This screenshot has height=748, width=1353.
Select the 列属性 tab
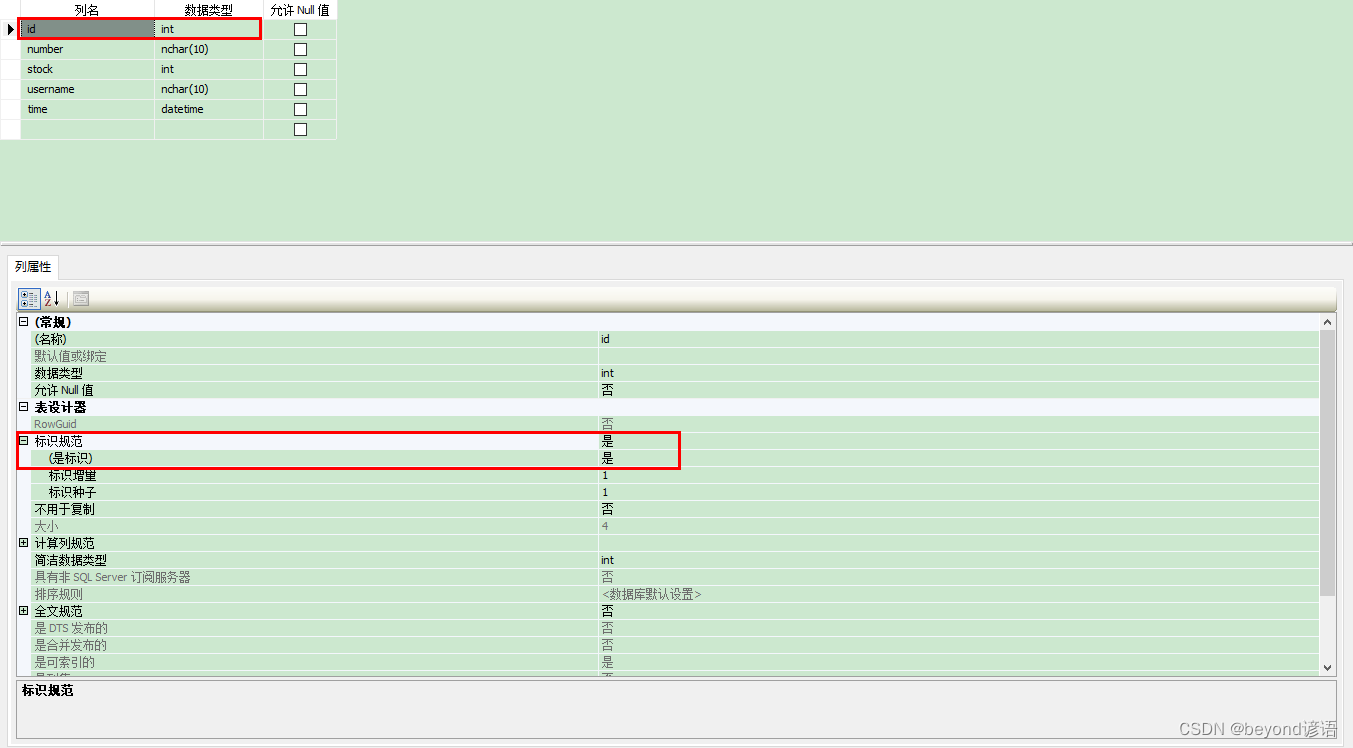pos(33,267)
